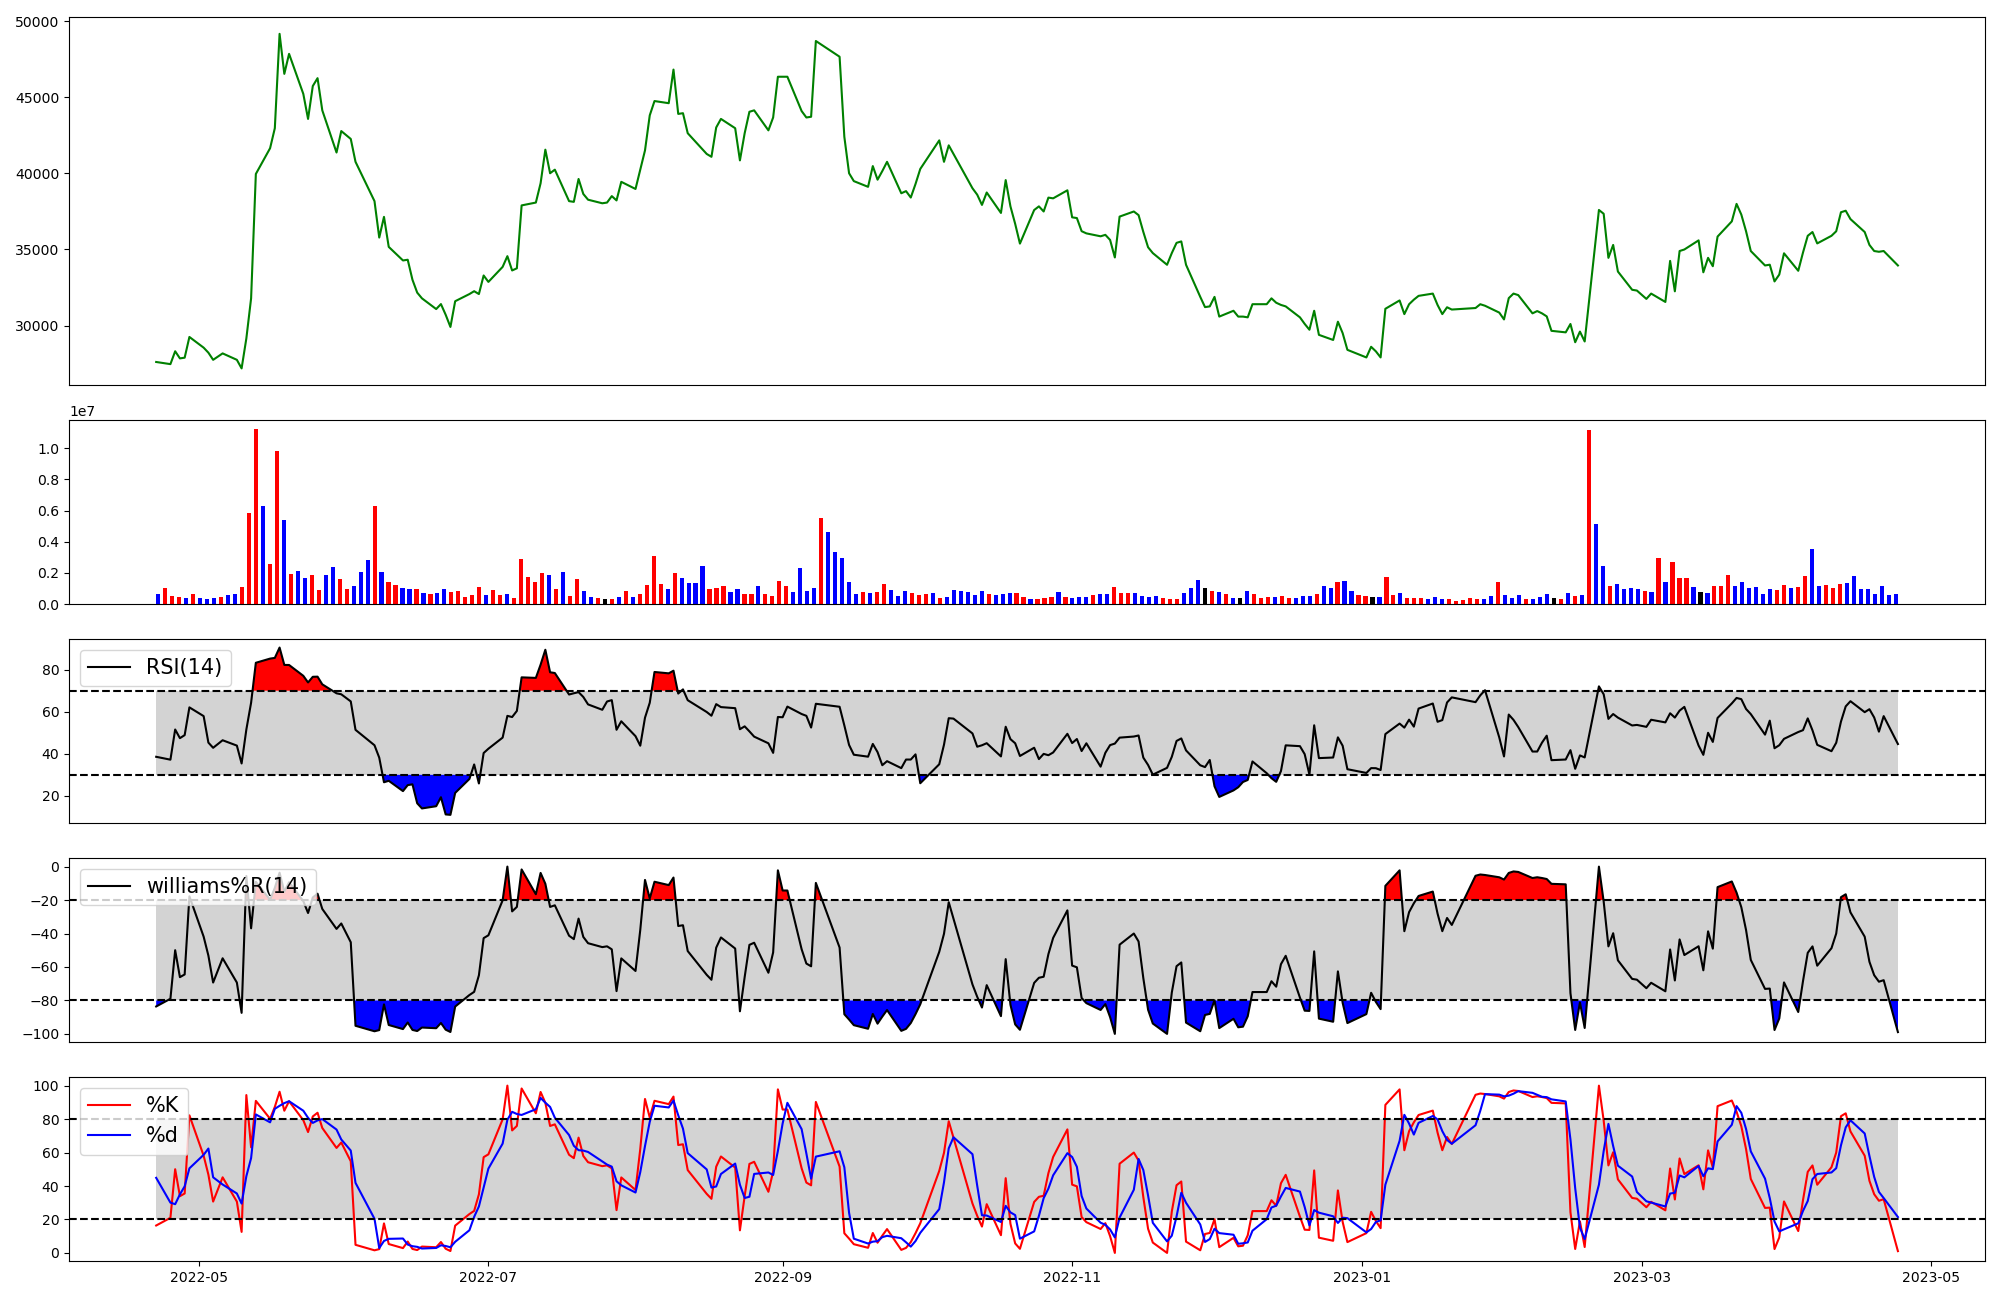2000x1300 pixels.
Task: Click the 0.6 tick label on volume axis
Action: pos(48,511)
